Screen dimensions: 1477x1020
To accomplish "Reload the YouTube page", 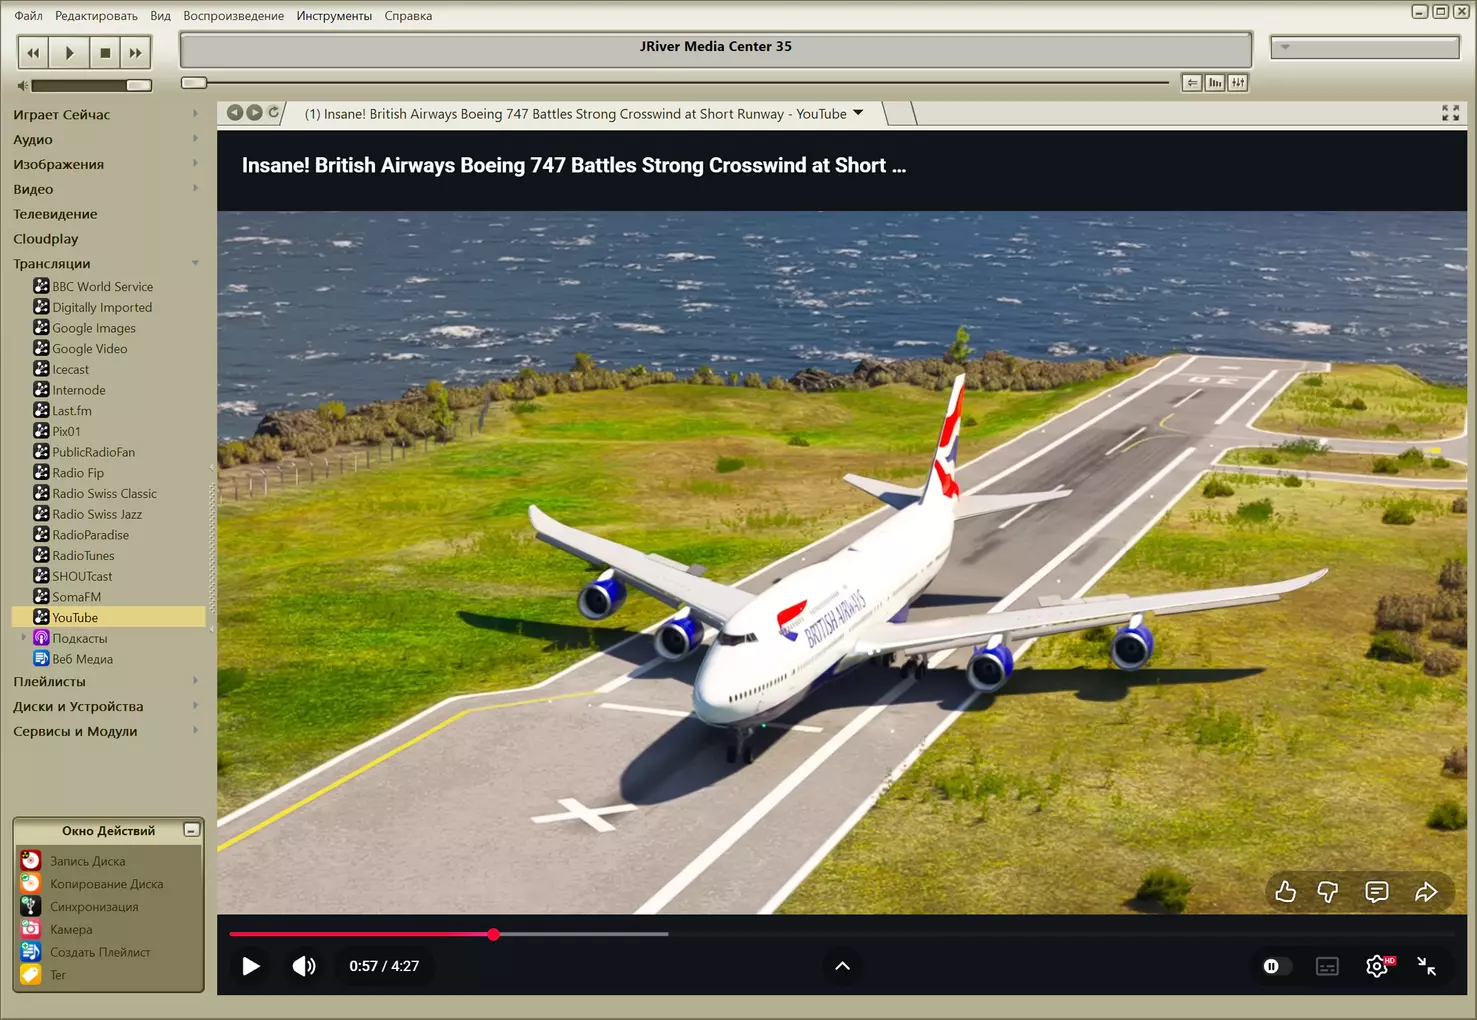I will coord(273,113).
